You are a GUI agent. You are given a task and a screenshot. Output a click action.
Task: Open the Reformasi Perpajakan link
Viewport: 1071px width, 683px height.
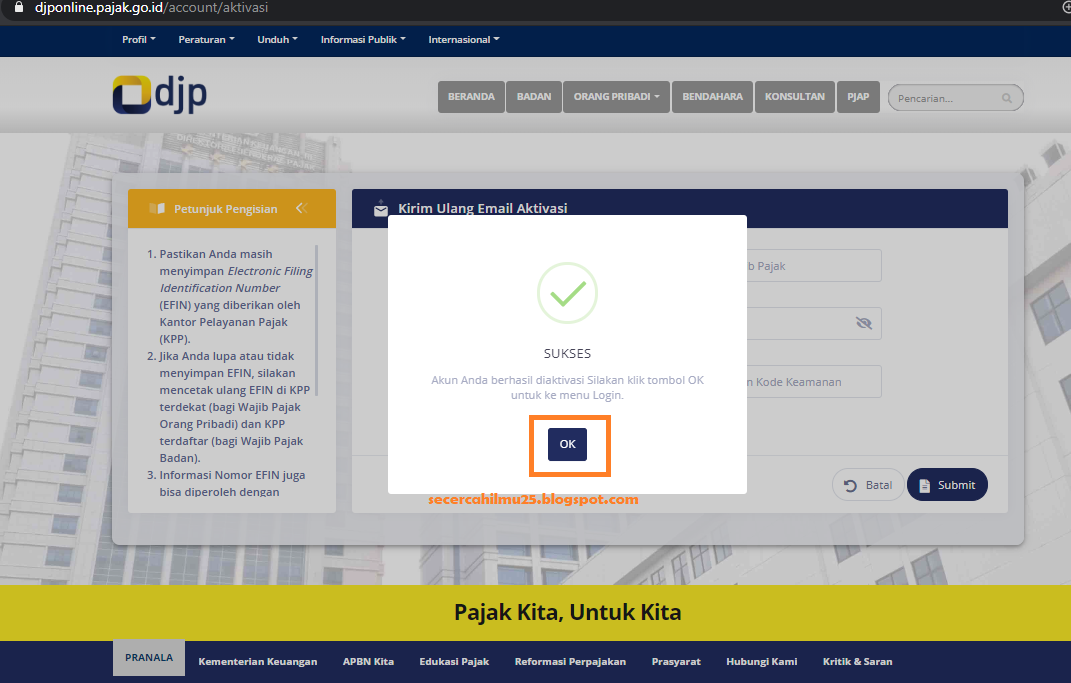(x=570, y=662)
